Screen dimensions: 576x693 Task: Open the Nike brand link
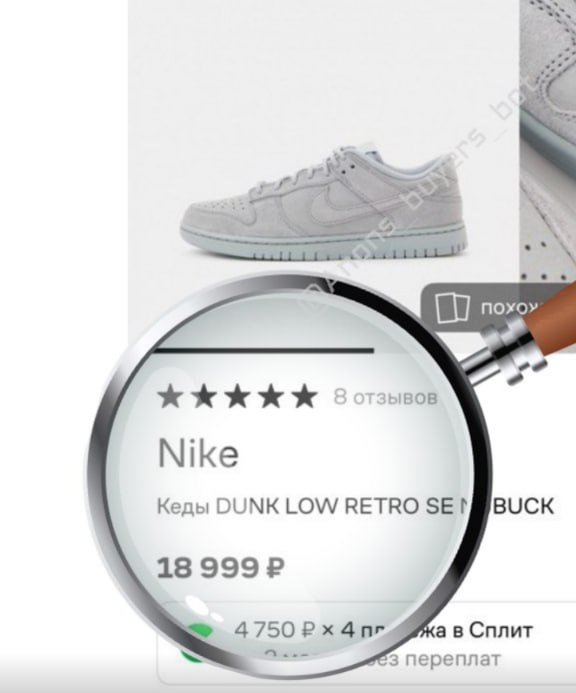tap(198, 453)
